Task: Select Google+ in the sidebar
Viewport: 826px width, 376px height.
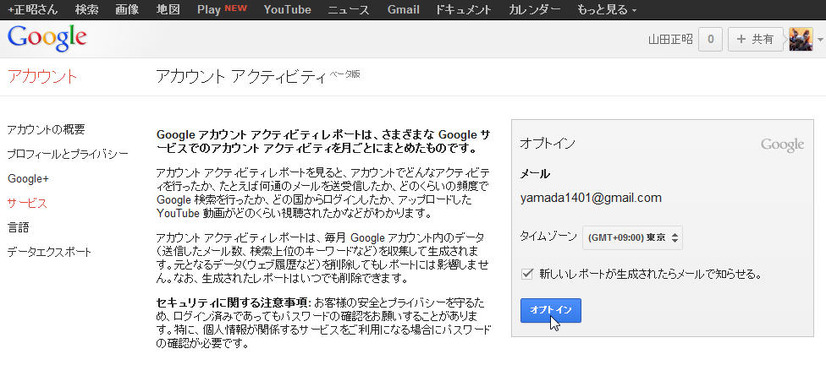Action: point(28,179)
